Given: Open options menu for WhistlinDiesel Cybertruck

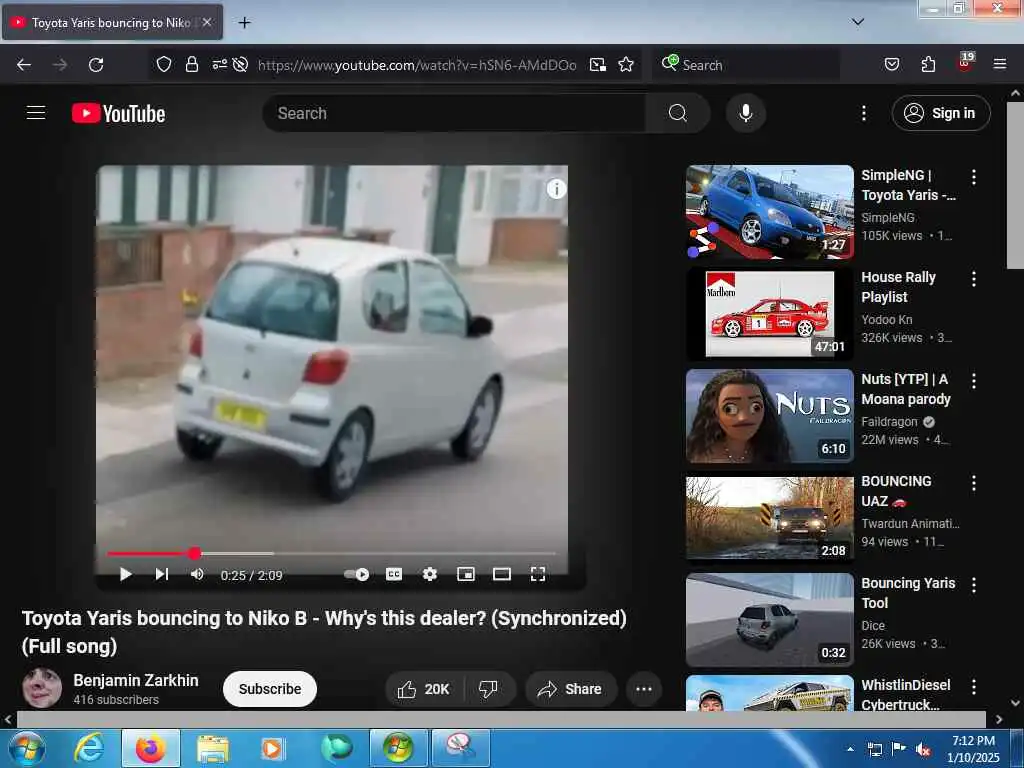Looking at the screenshot, I should tap(974, 686).
